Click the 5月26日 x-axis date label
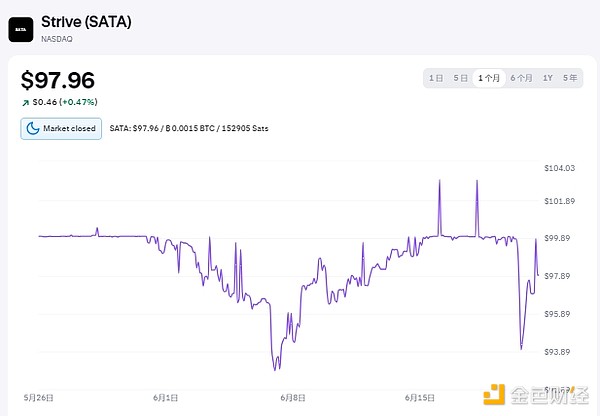Image resolution: width=600 pixels, height=416 pixels. (39, 398)
